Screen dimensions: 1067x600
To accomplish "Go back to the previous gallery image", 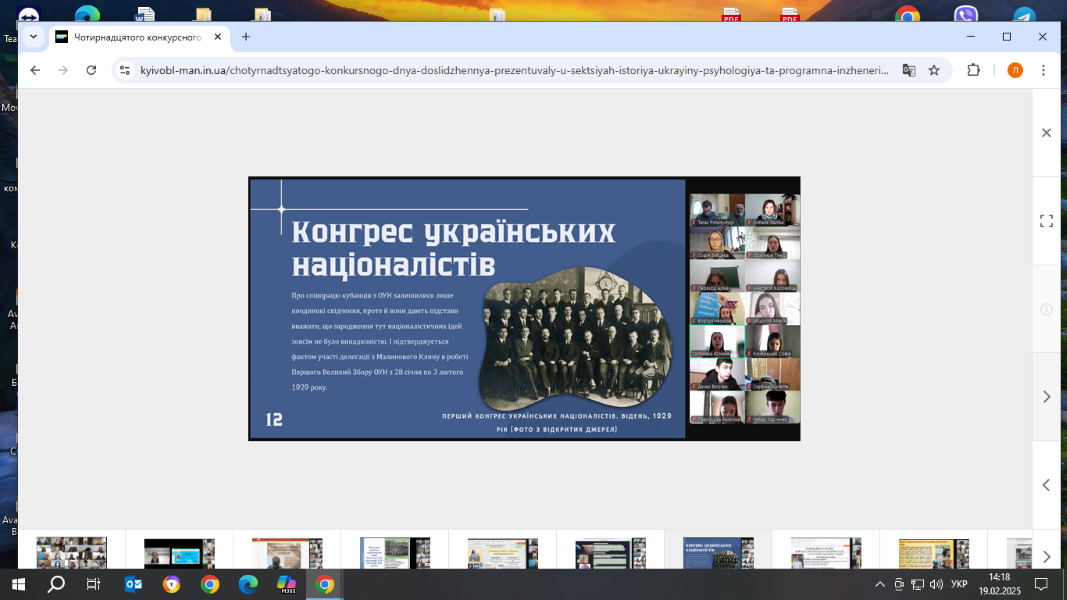I will tap(1046, 485).
